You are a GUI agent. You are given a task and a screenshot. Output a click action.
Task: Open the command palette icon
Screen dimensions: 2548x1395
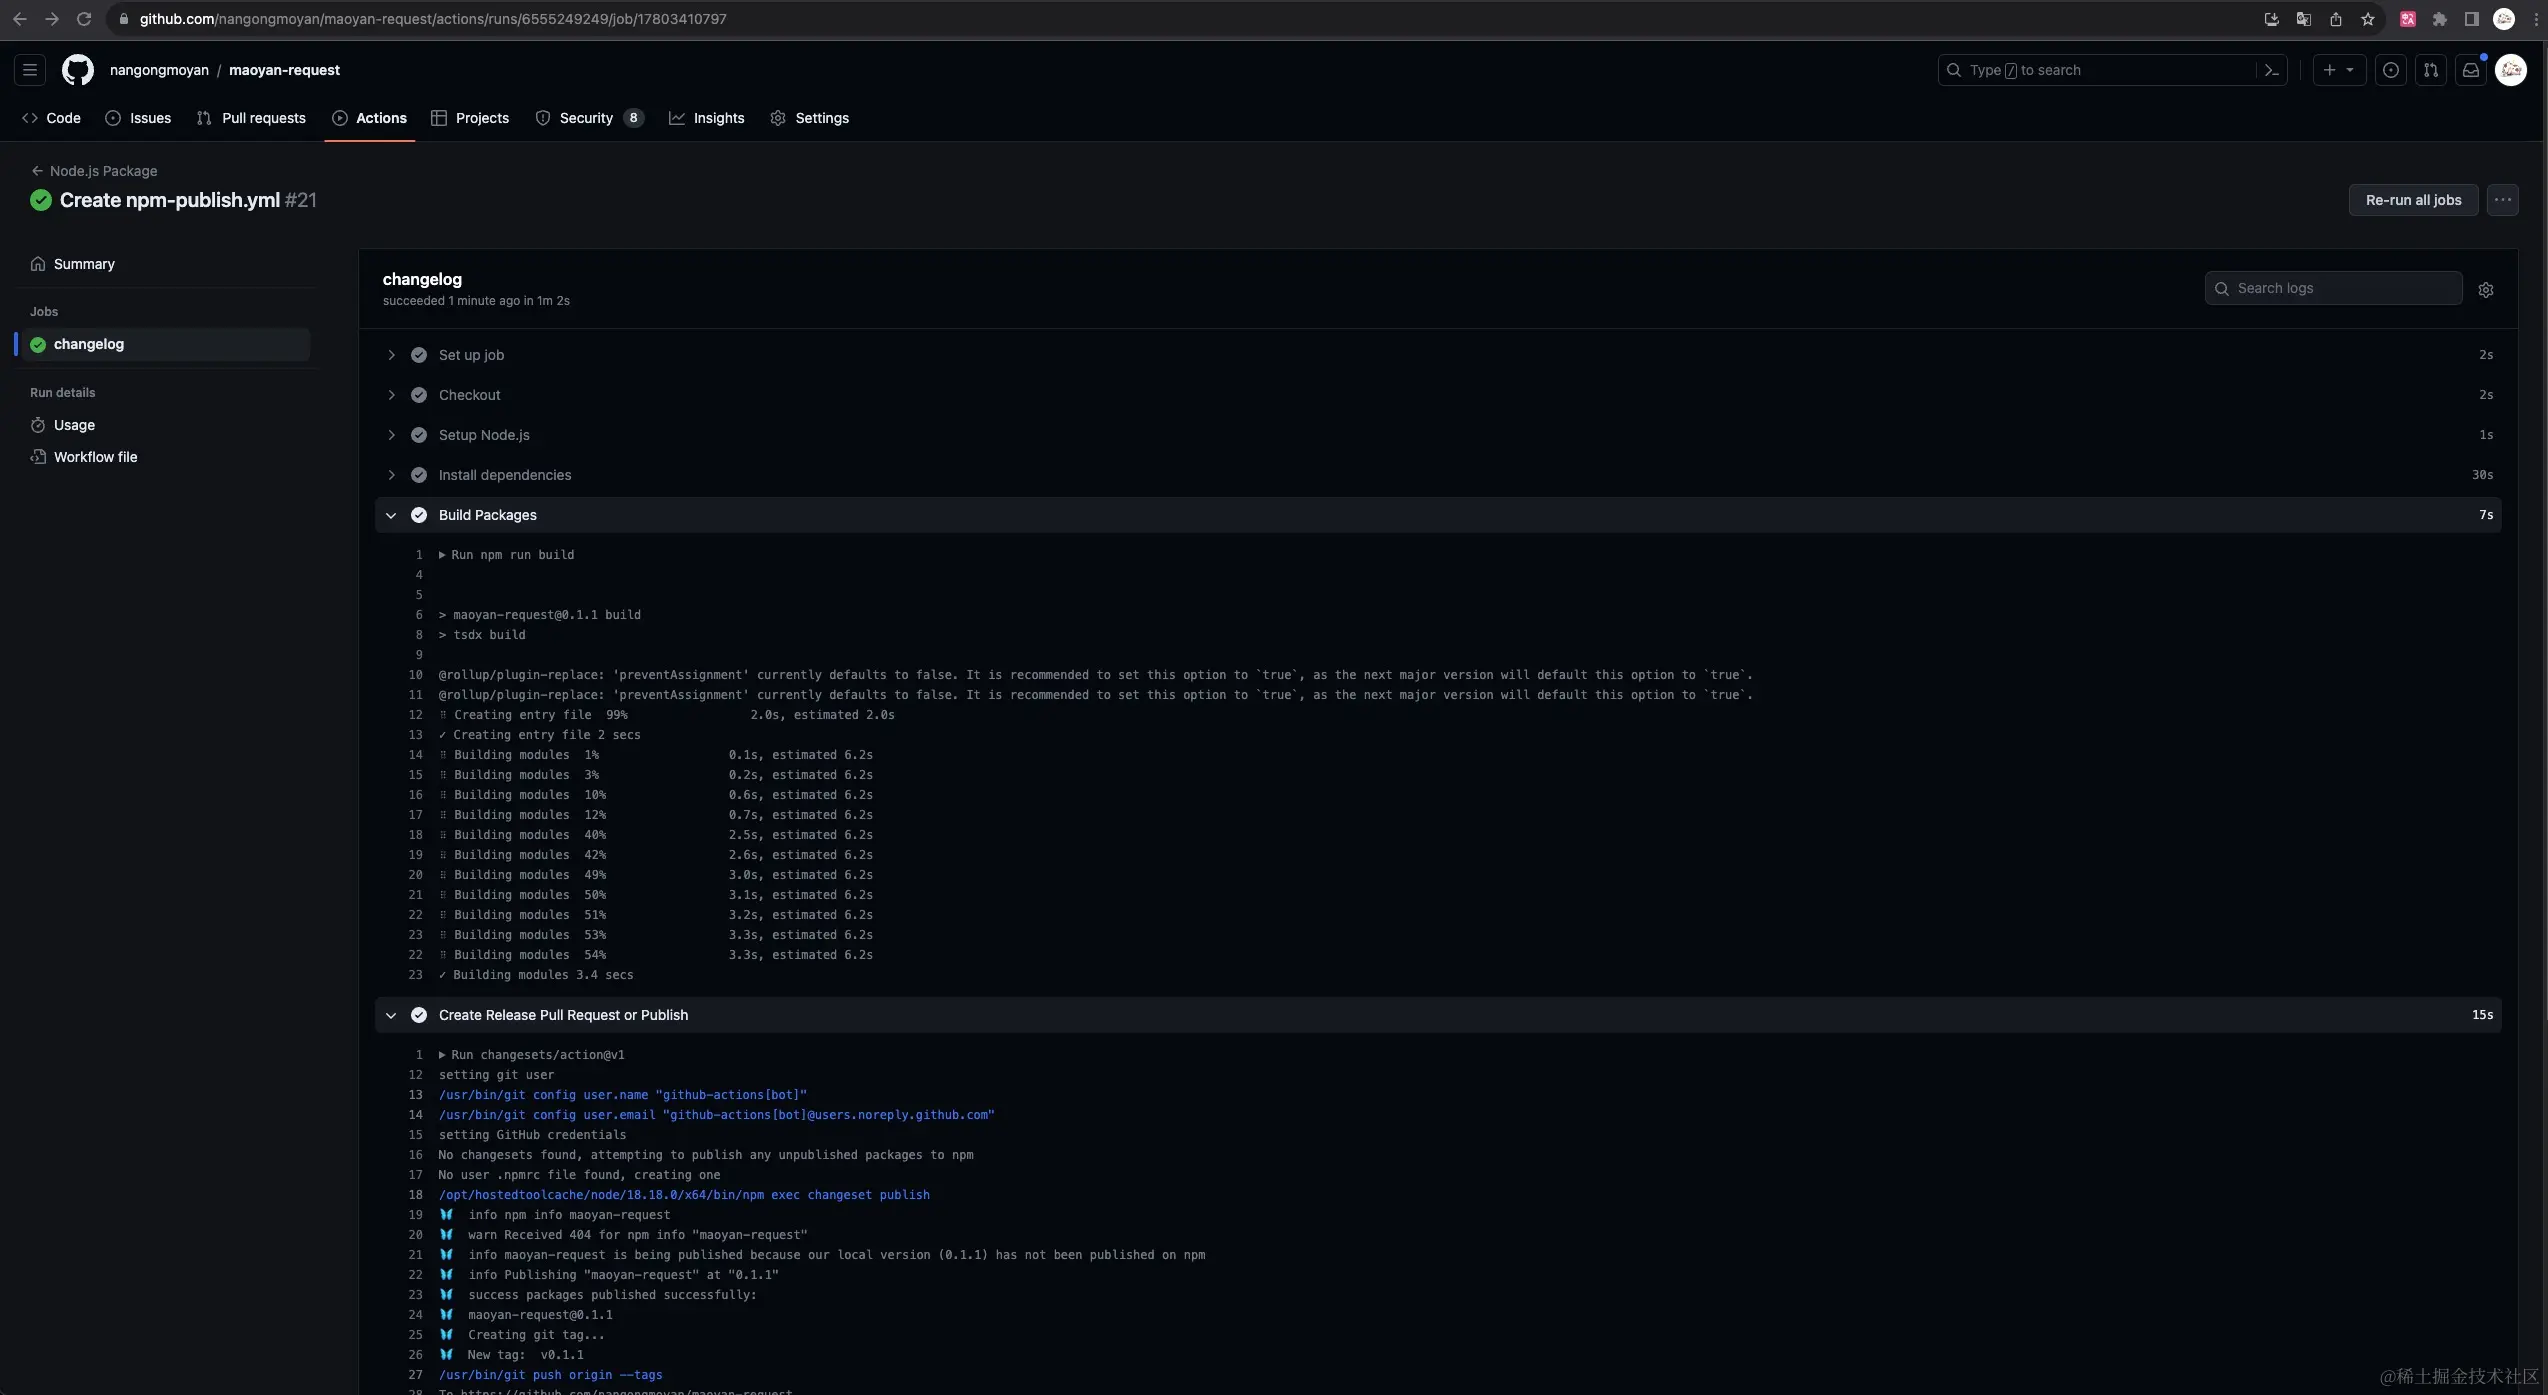pos(2271,70)
